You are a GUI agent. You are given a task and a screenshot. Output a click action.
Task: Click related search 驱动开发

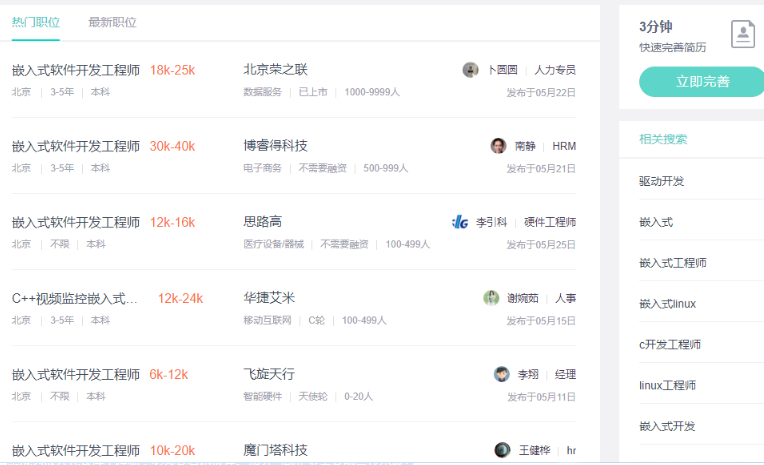pyautogui.click(x=661, y=181)
